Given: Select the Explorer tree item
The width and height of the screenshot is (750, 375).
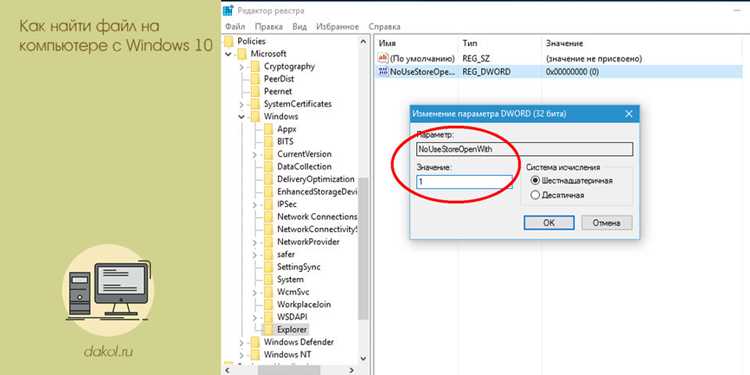Looking at the screenshot, I should (292, 330).
